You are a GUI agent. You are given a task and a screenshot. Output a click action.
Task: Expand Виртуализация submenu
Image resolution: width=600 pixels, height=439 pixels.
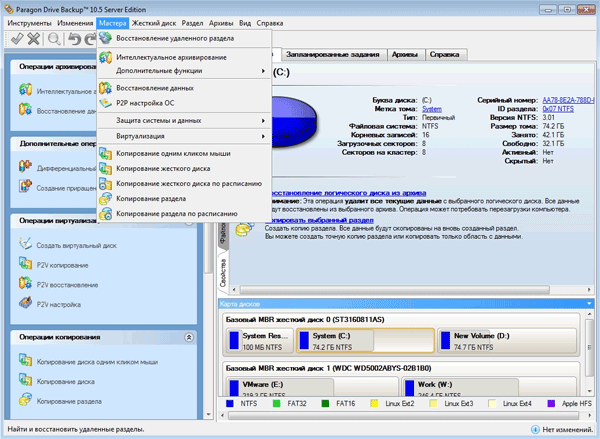184,136
